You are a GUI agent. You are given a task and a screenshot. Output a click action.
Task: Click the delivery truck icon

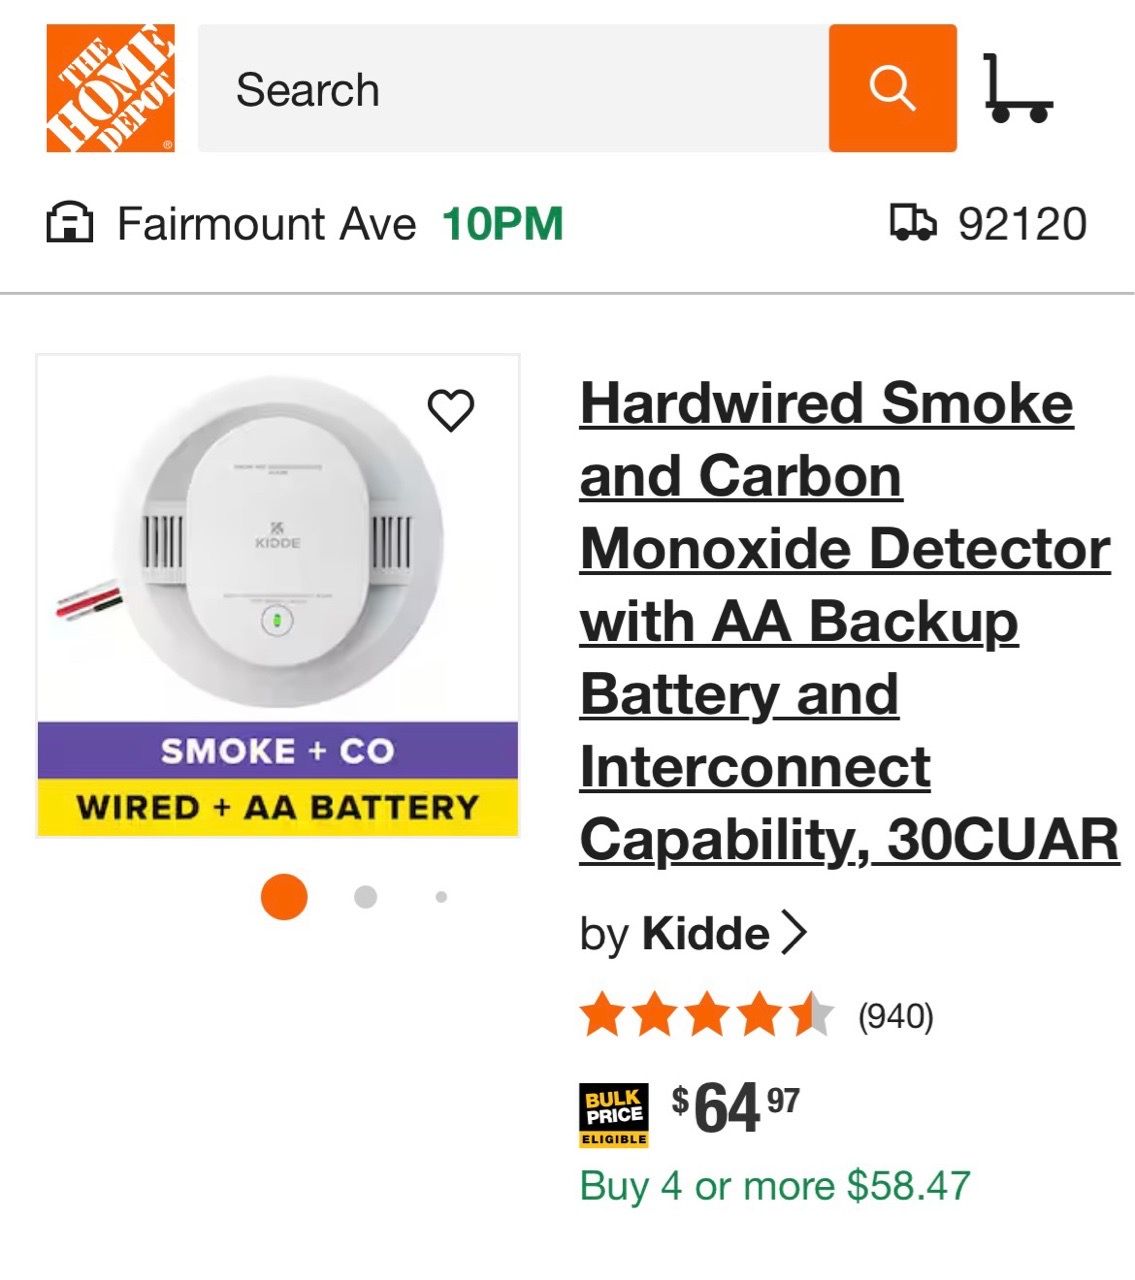(x=913, y=223)
